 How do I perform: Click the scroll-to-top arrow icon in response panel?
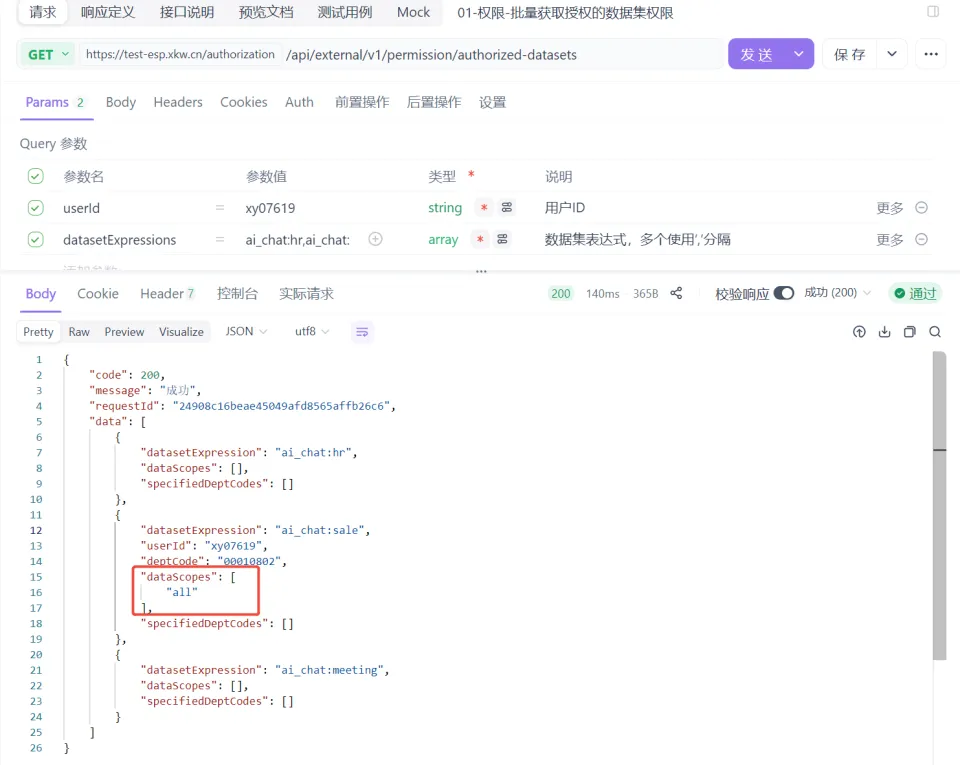pyautogui.click(x=858, y=331)
